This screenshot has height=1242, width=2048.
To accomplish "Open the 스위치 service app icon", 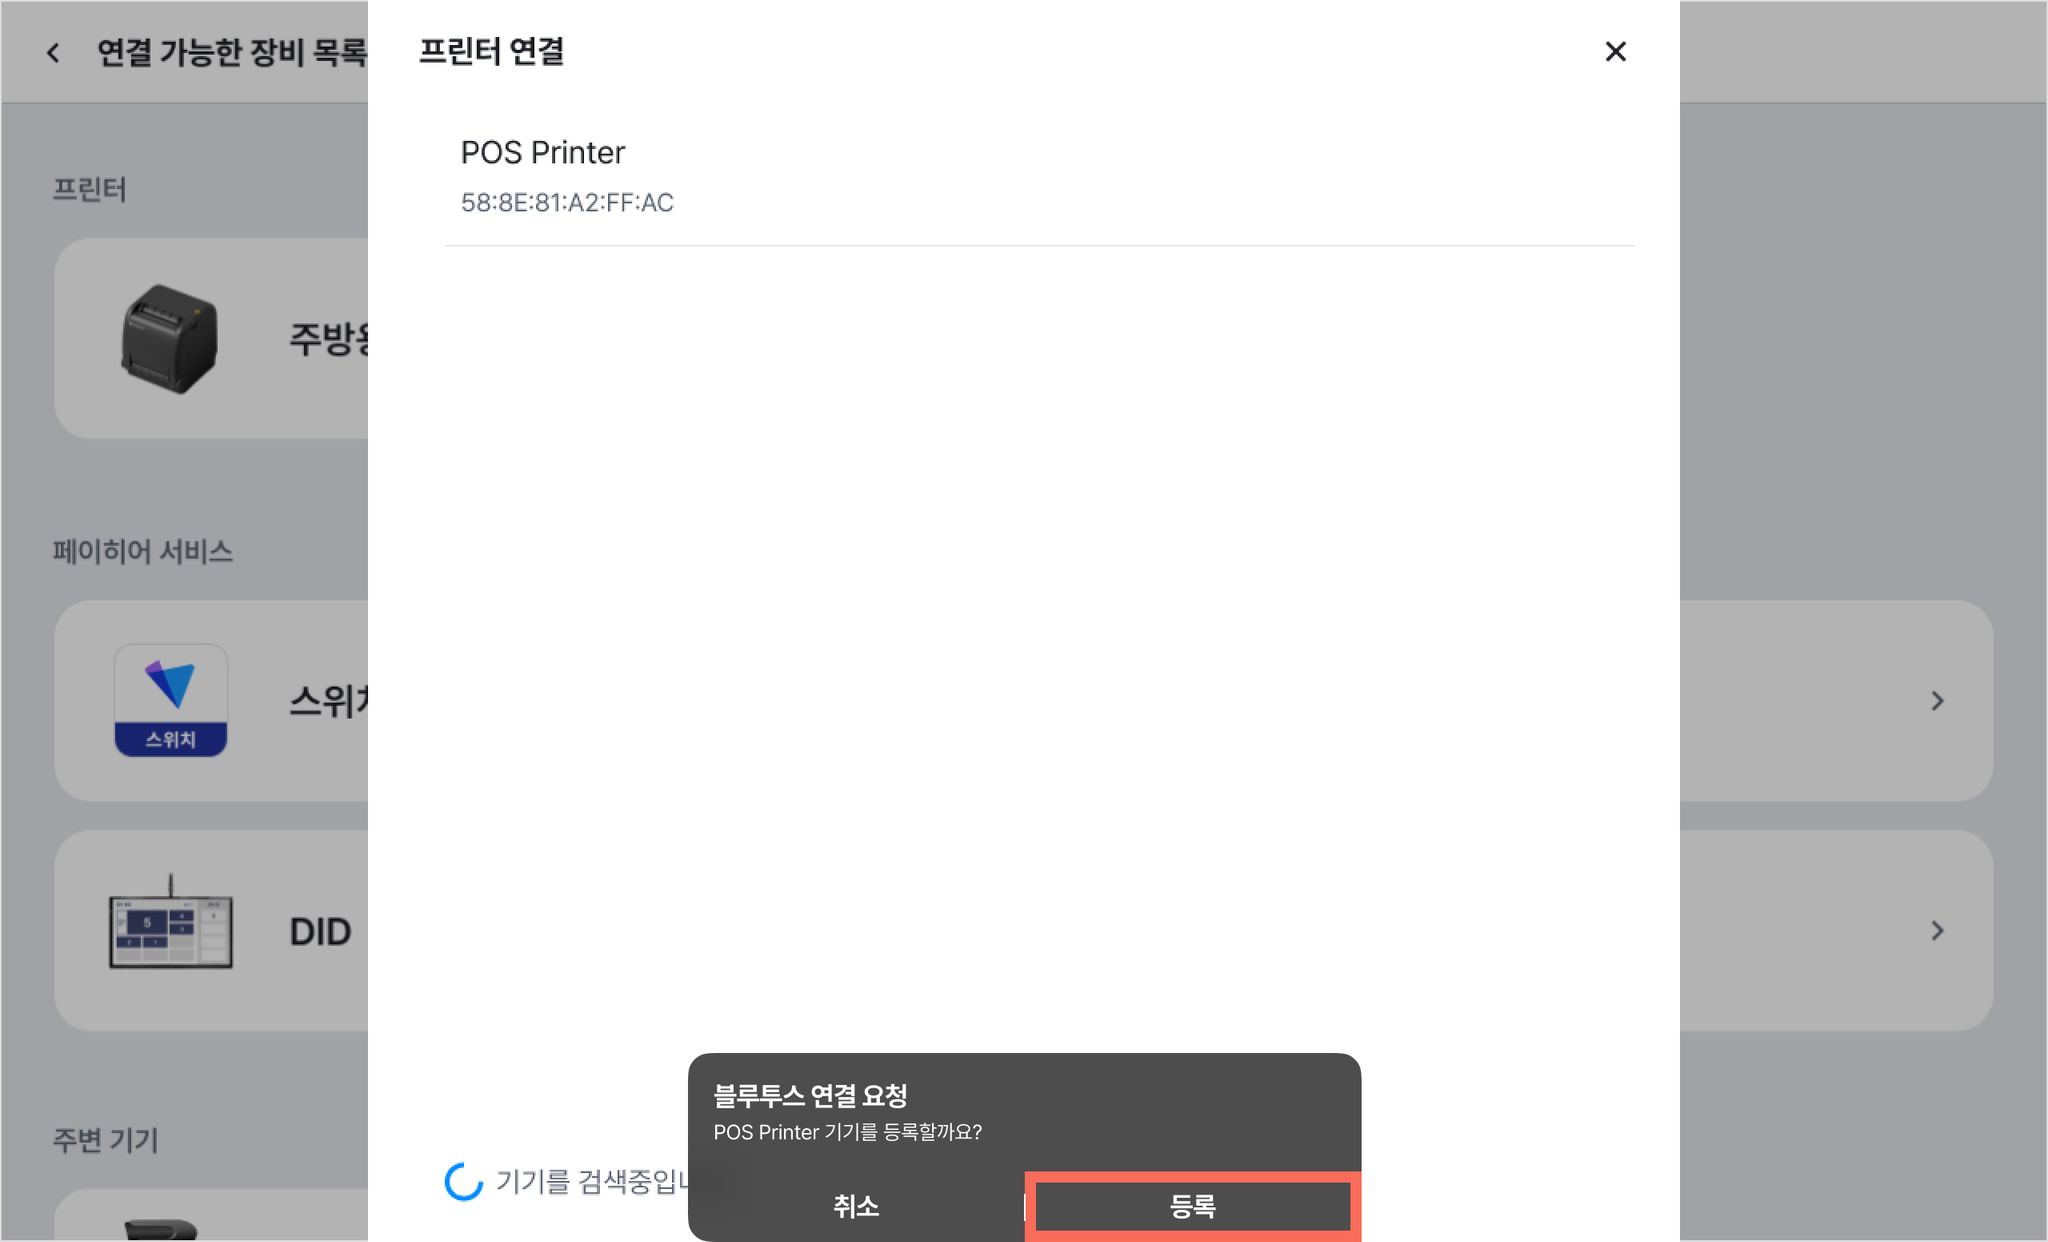I will 171,700.
